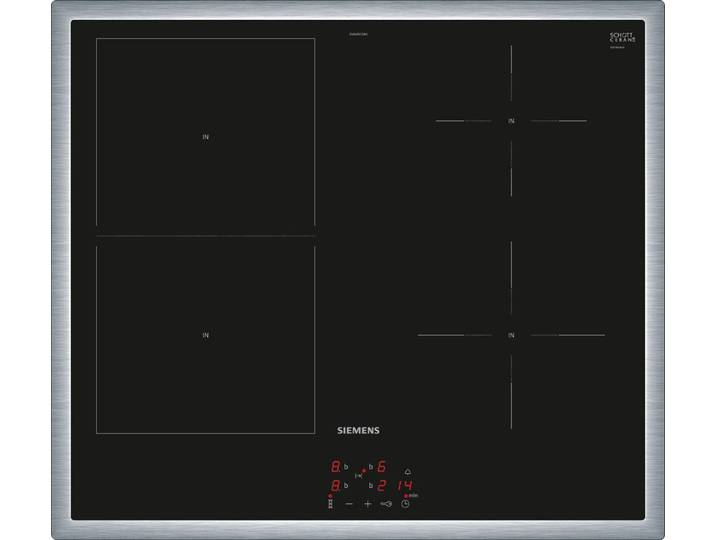Touch the bell kitchen alarm symbol
716x540 pixels.
coord(408,472)
